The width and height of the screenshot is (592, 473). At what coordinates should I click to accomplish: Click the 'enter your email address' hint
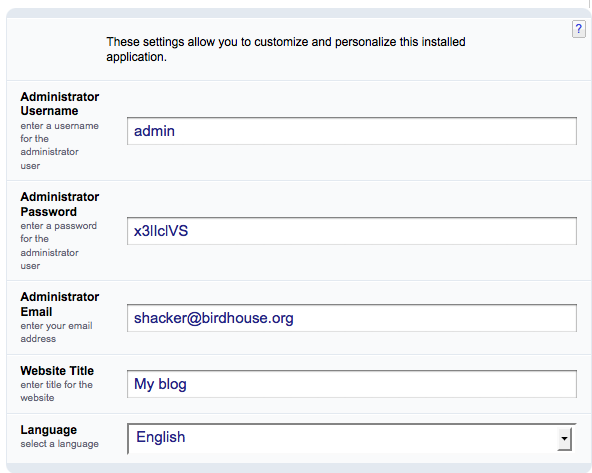point(56,332)
